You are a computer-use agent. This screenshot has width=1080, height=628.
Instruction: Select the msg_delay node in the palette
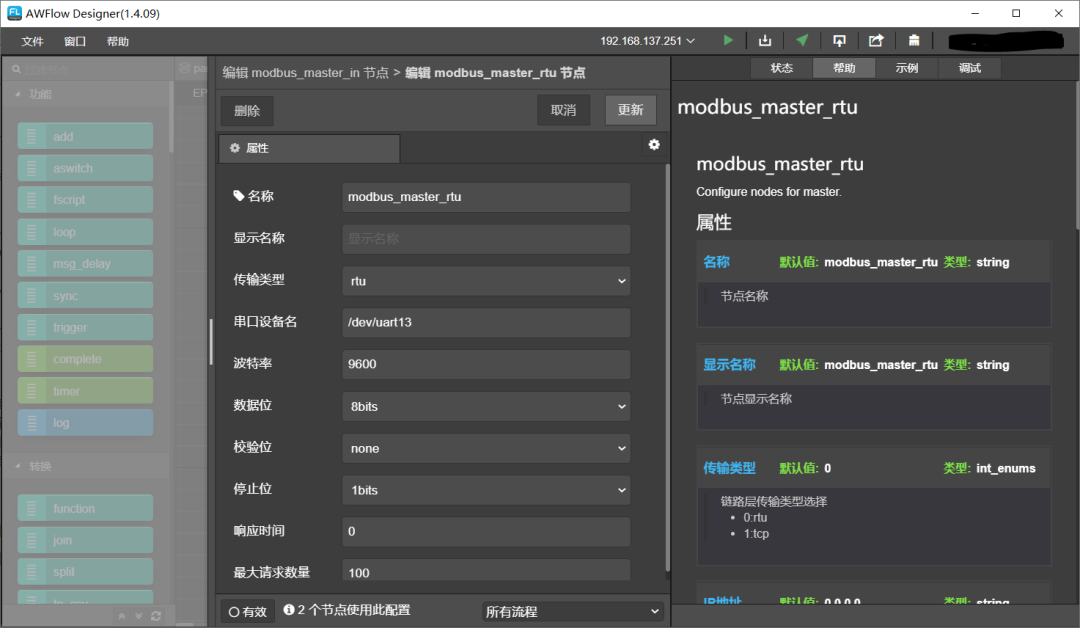85,263
